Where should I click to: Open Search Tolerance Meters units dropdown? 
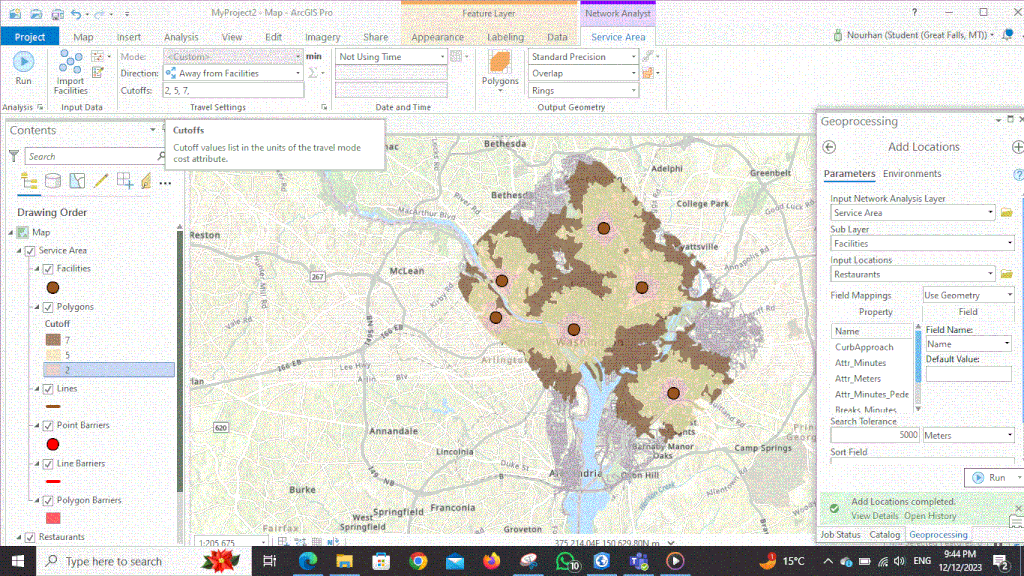click(968, 435)
